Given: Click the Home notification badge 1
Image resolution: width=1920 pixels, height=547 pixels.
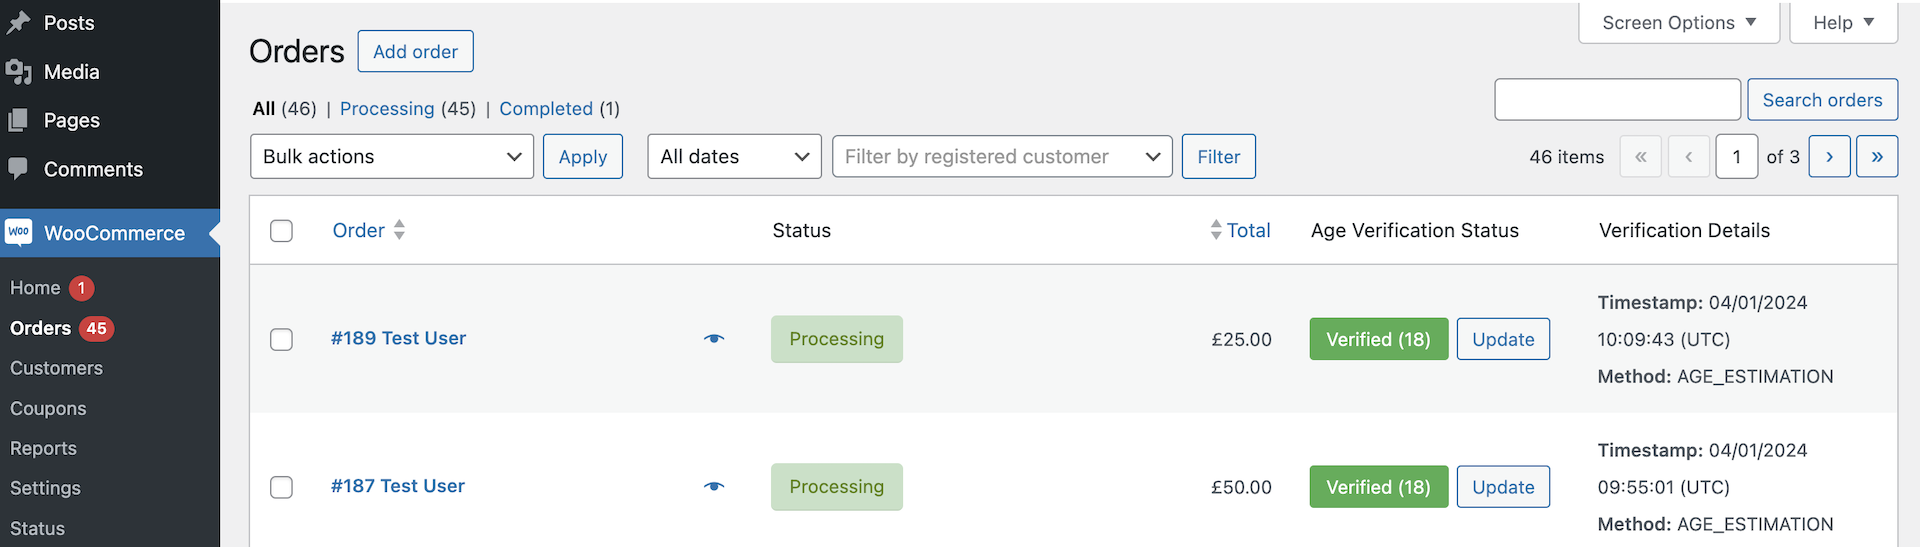Looking at the screenshot, I should pos(82,288).
